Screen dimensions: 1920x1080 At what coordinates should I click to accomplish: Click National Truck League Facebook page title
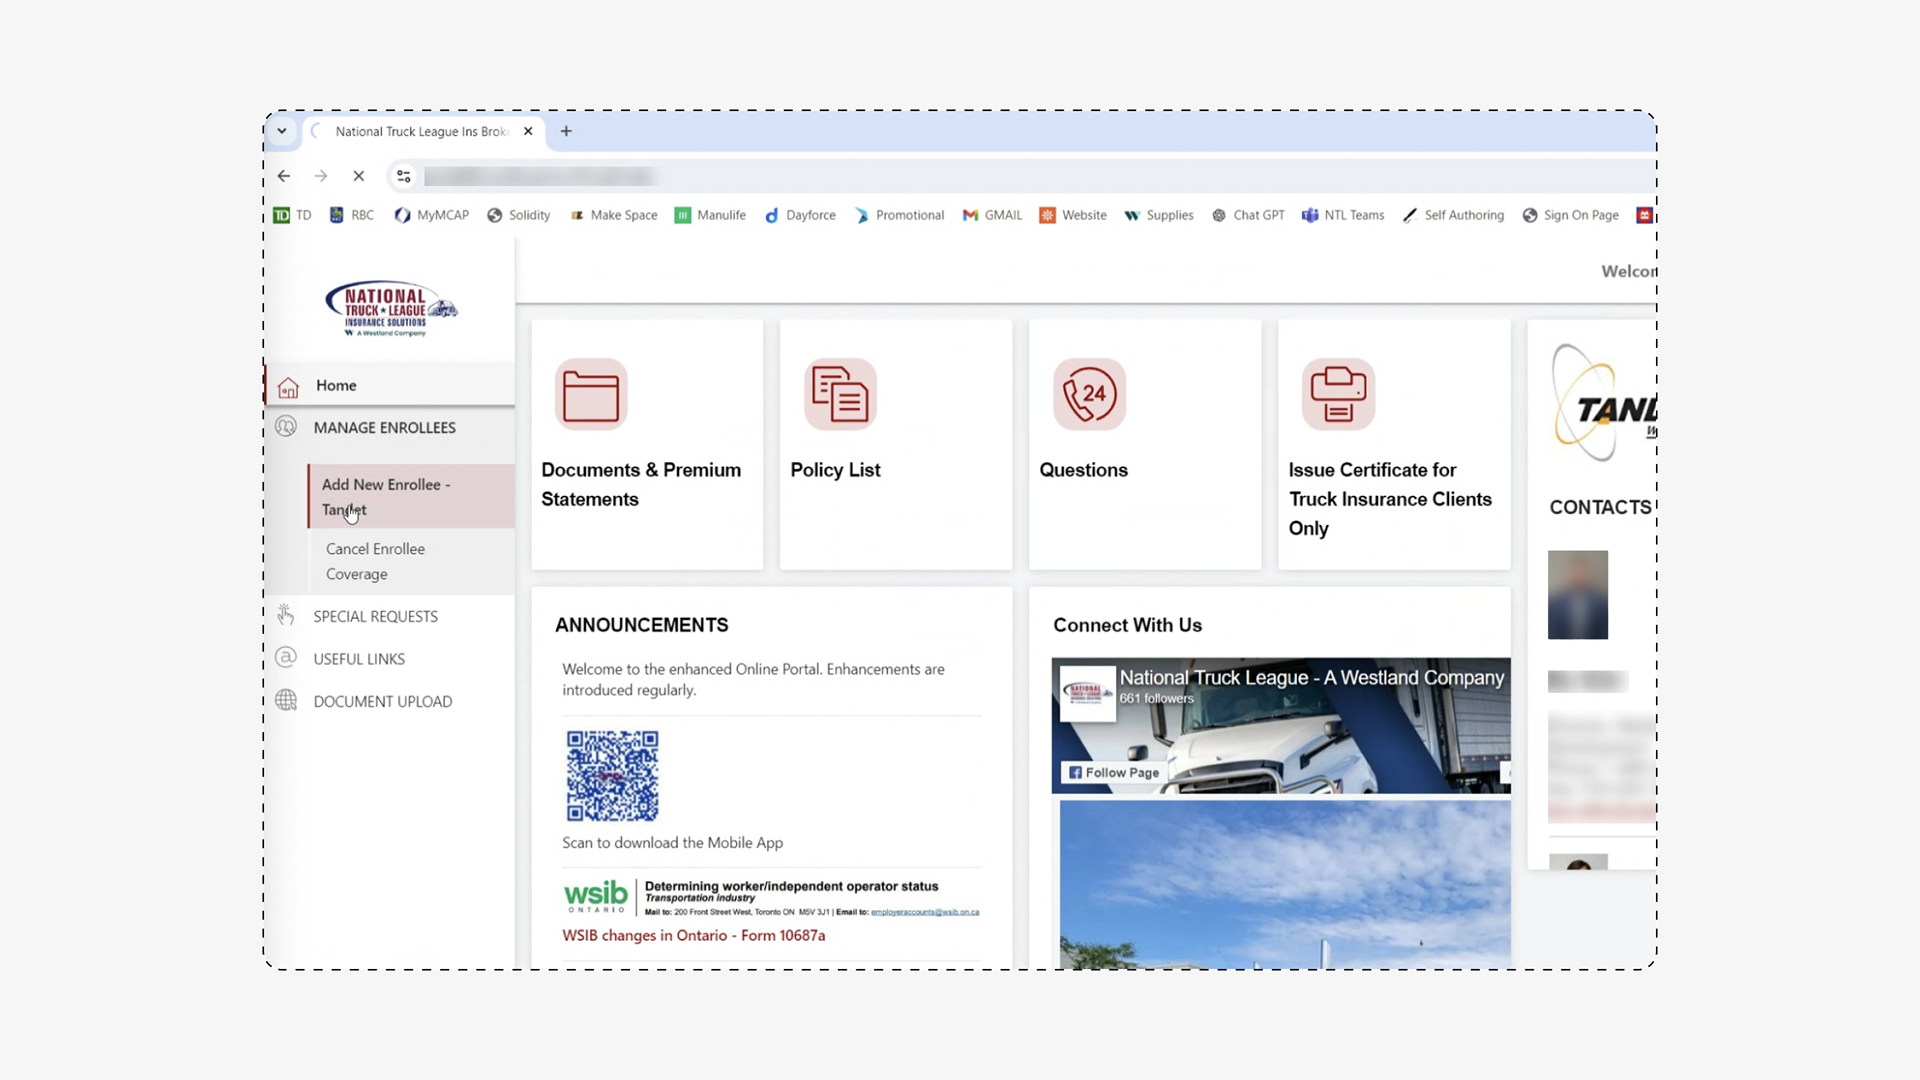pos(1311,677)
